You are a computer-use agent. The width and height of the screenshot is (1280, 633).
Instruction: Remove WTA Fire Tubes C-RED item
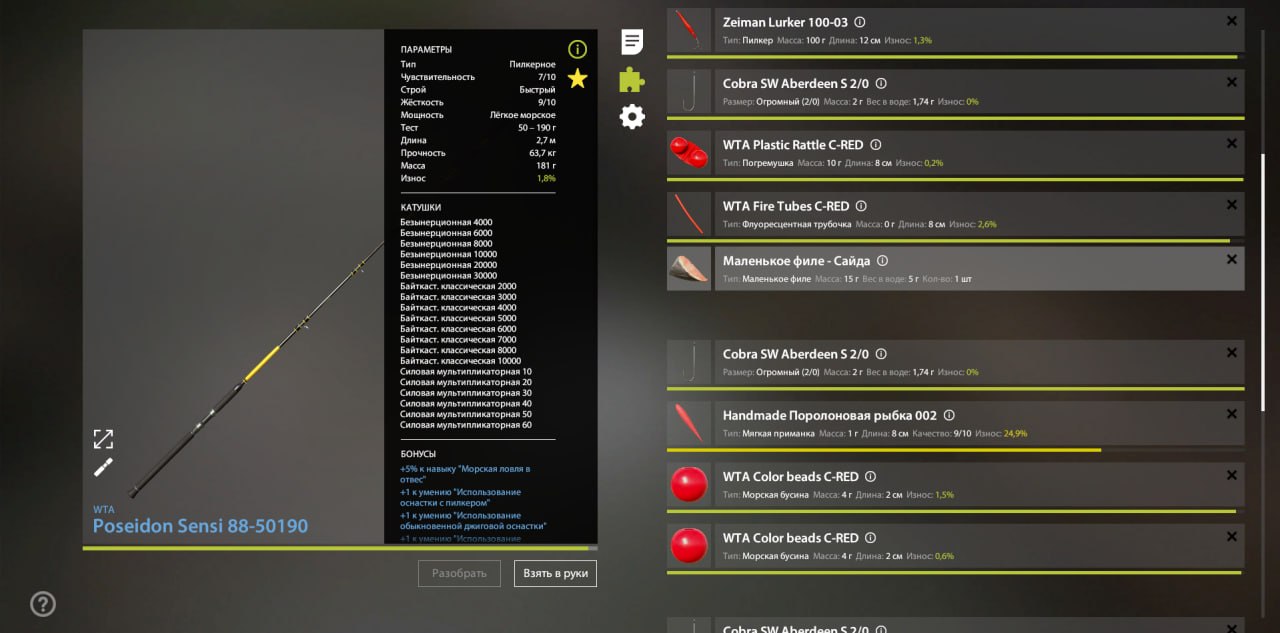[x=1231, y=205]
